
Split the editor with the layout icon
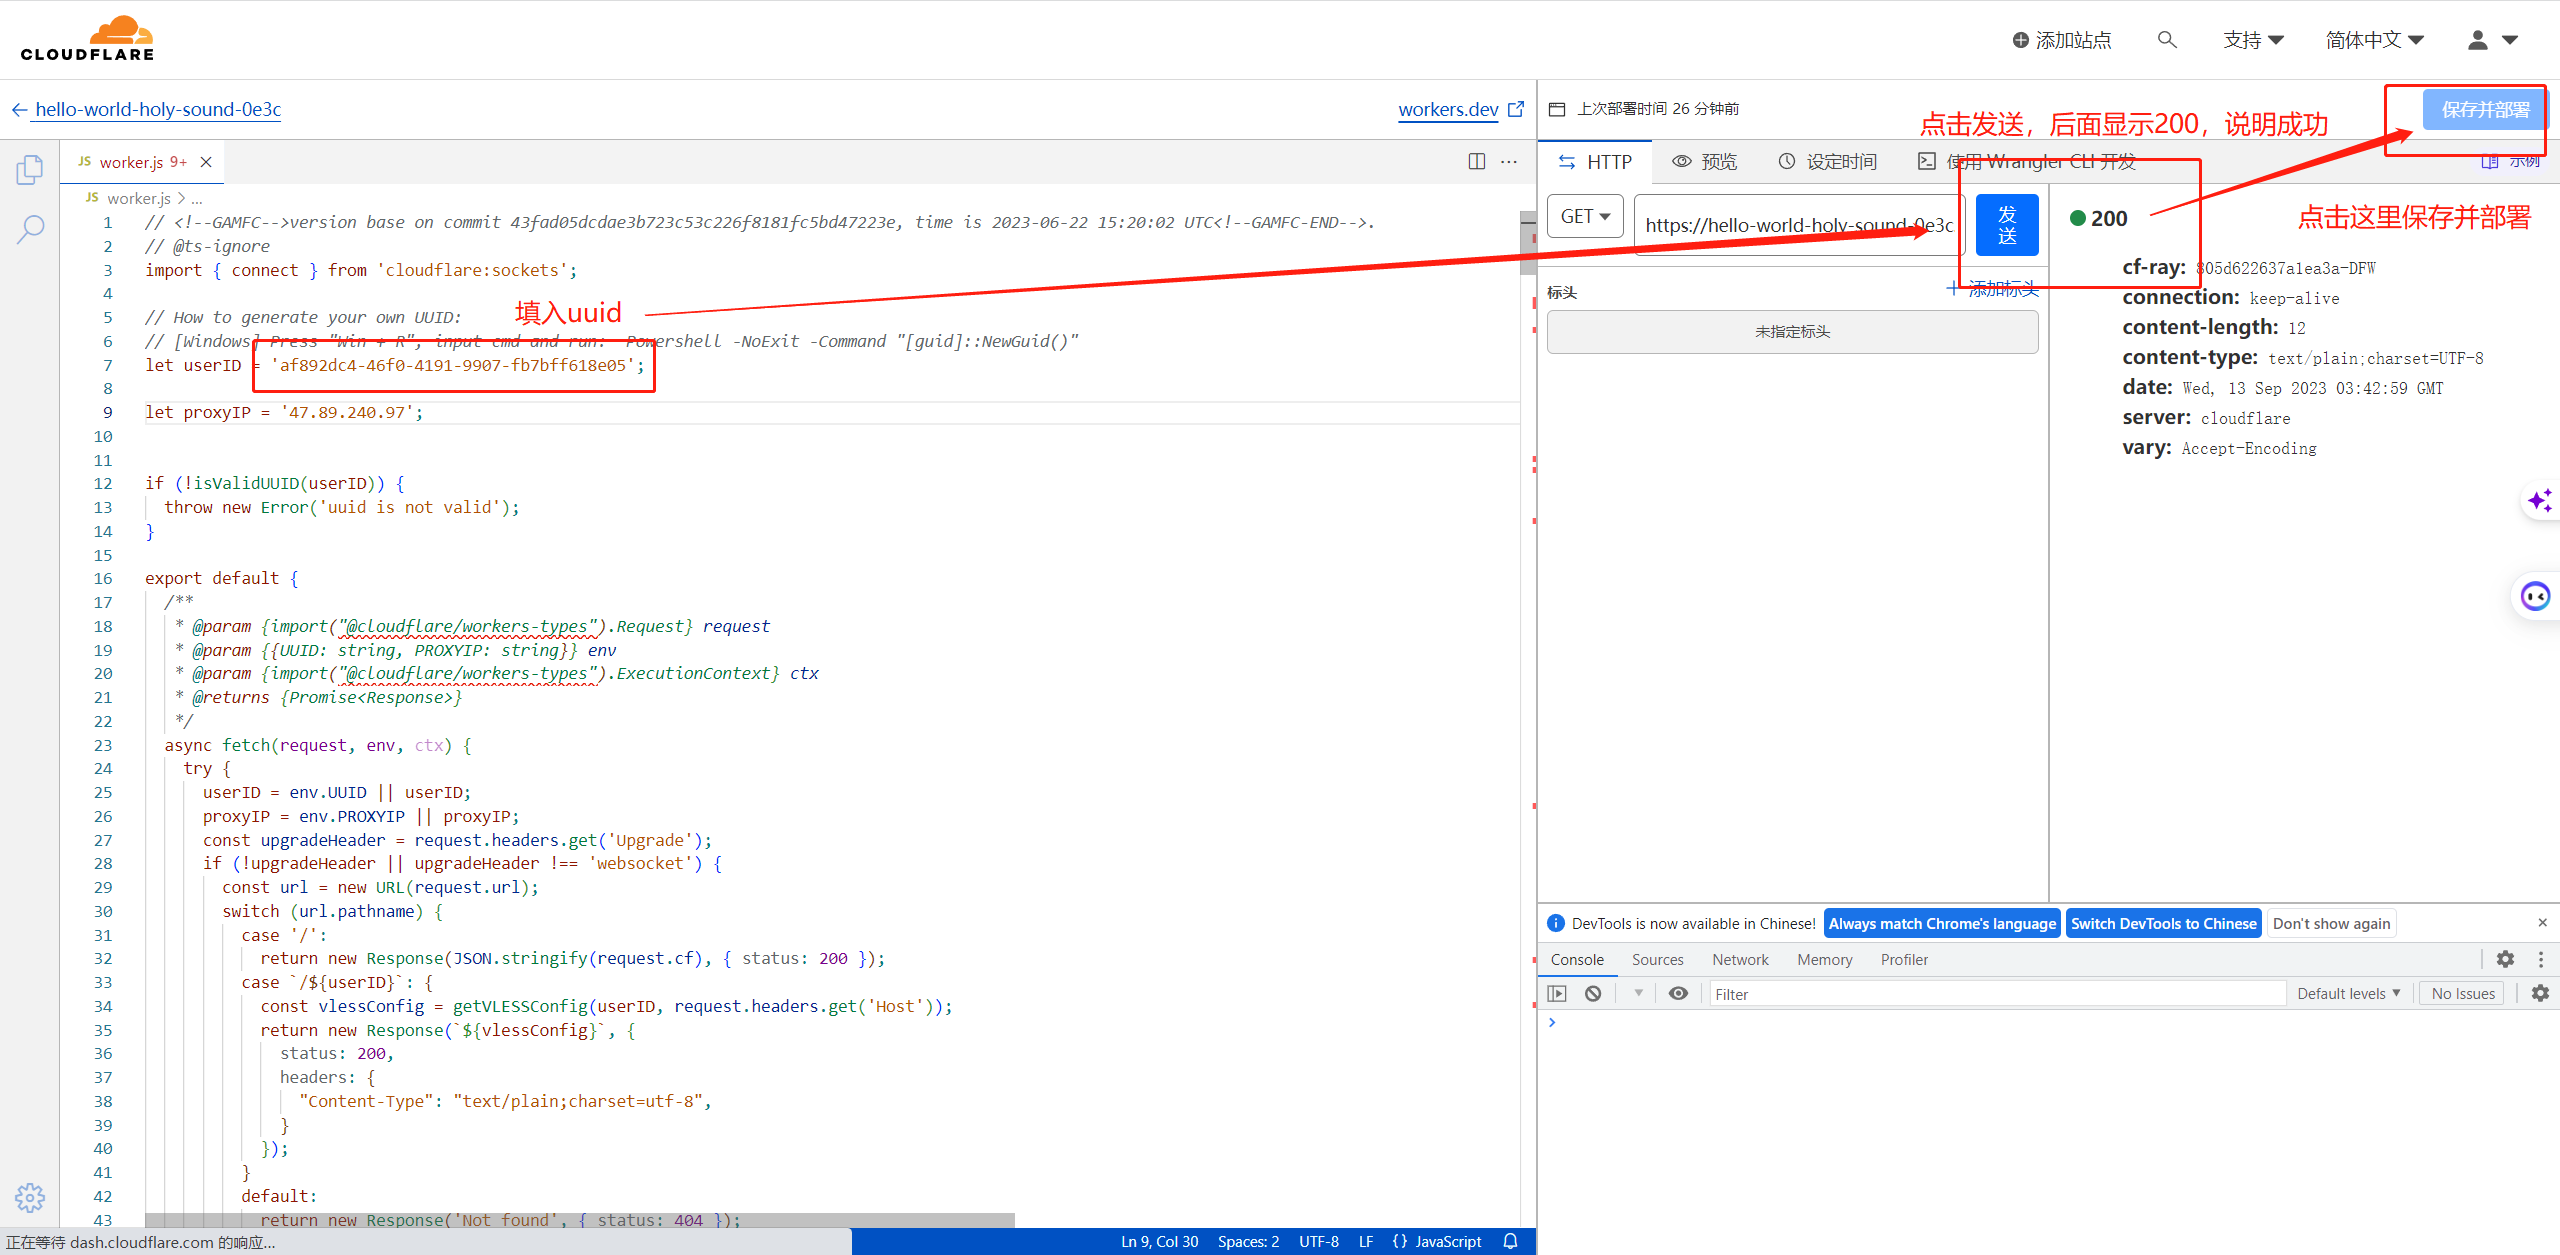pos(1476,161)
